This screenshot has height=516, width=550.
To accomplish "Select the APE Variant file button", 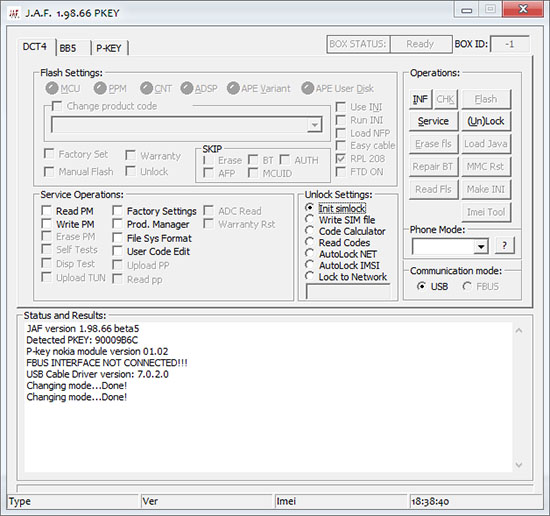I will (x=233, y=88).
